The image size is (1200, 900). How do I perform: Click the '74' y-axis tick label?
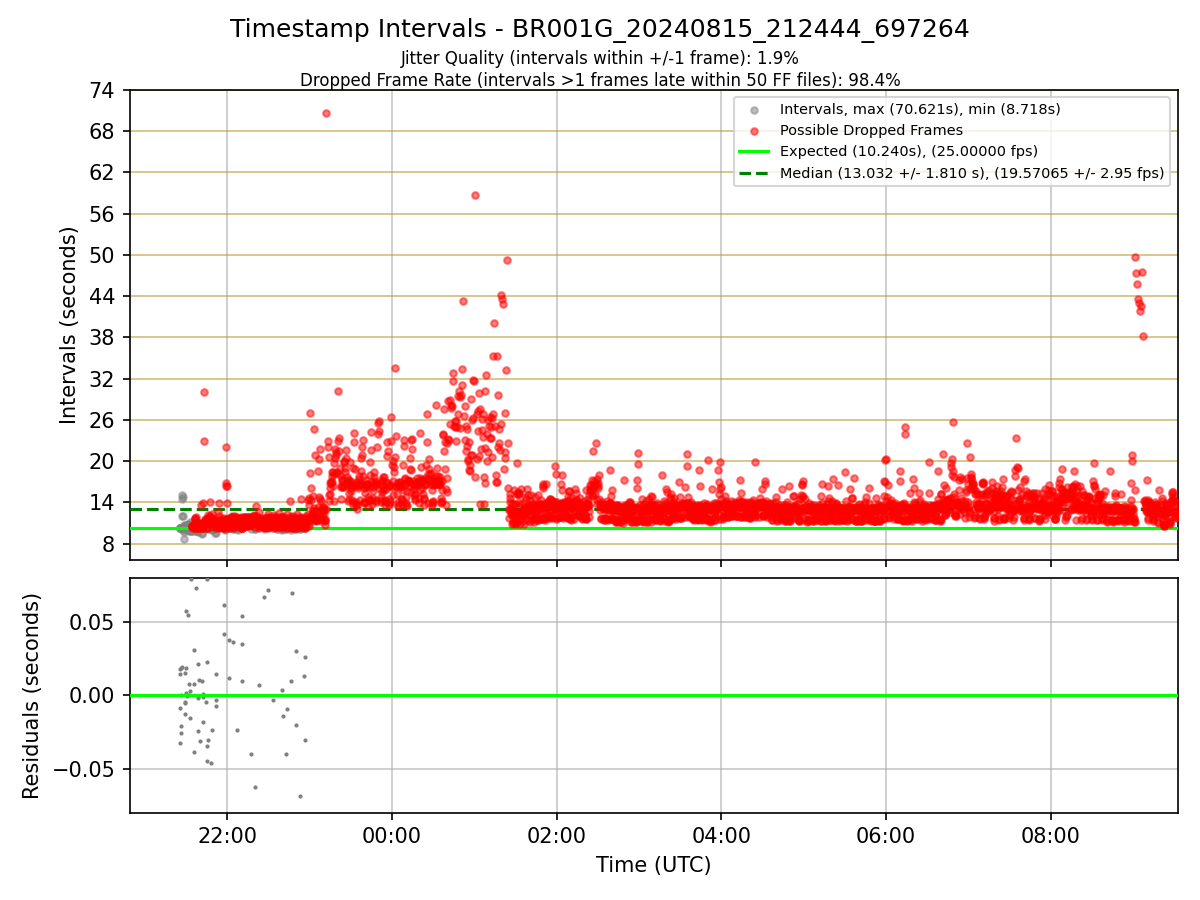point(104,90)
